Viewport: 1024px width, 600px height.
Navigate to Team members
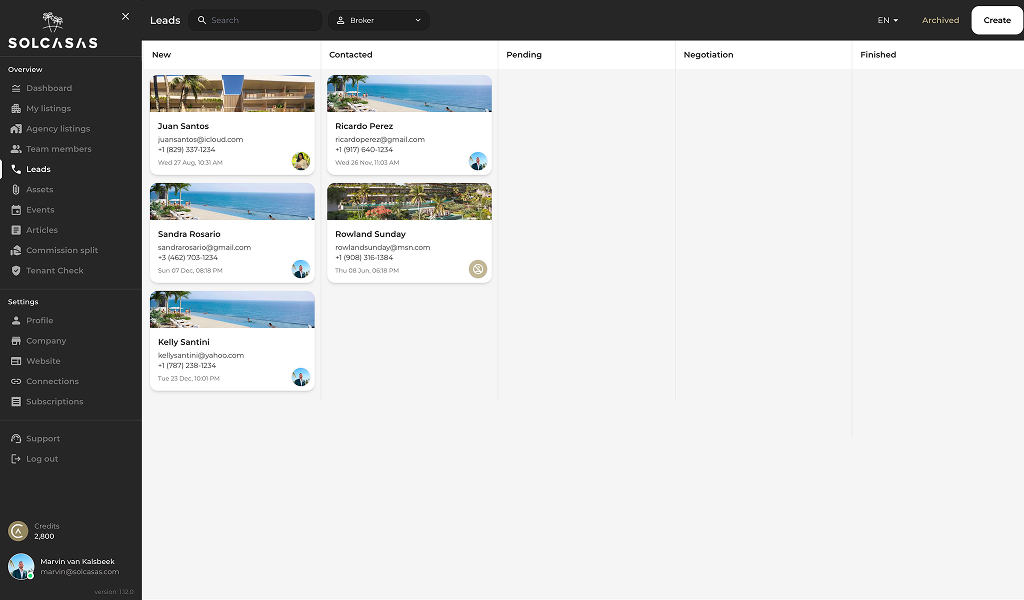point(58,148)
